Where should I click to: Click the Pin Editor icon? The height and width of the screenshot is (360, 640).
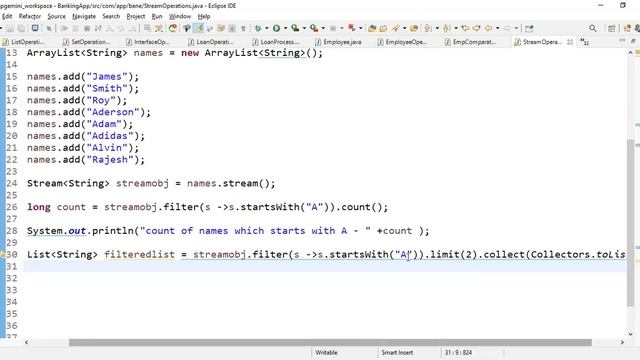tap(529, 28)
